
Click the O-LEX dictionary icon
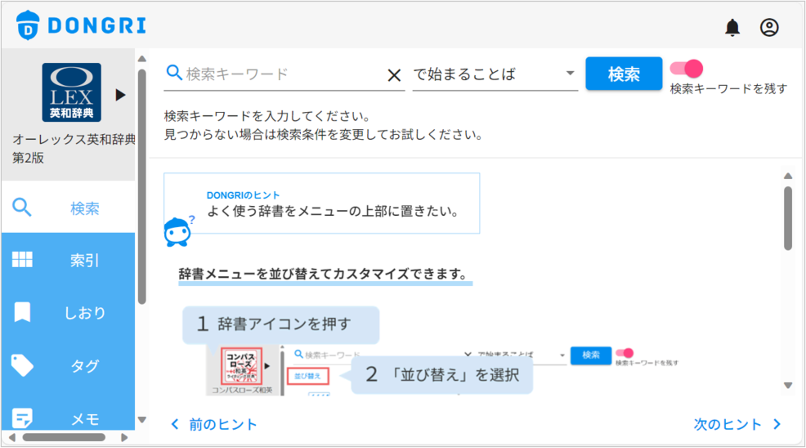point(71,92)
